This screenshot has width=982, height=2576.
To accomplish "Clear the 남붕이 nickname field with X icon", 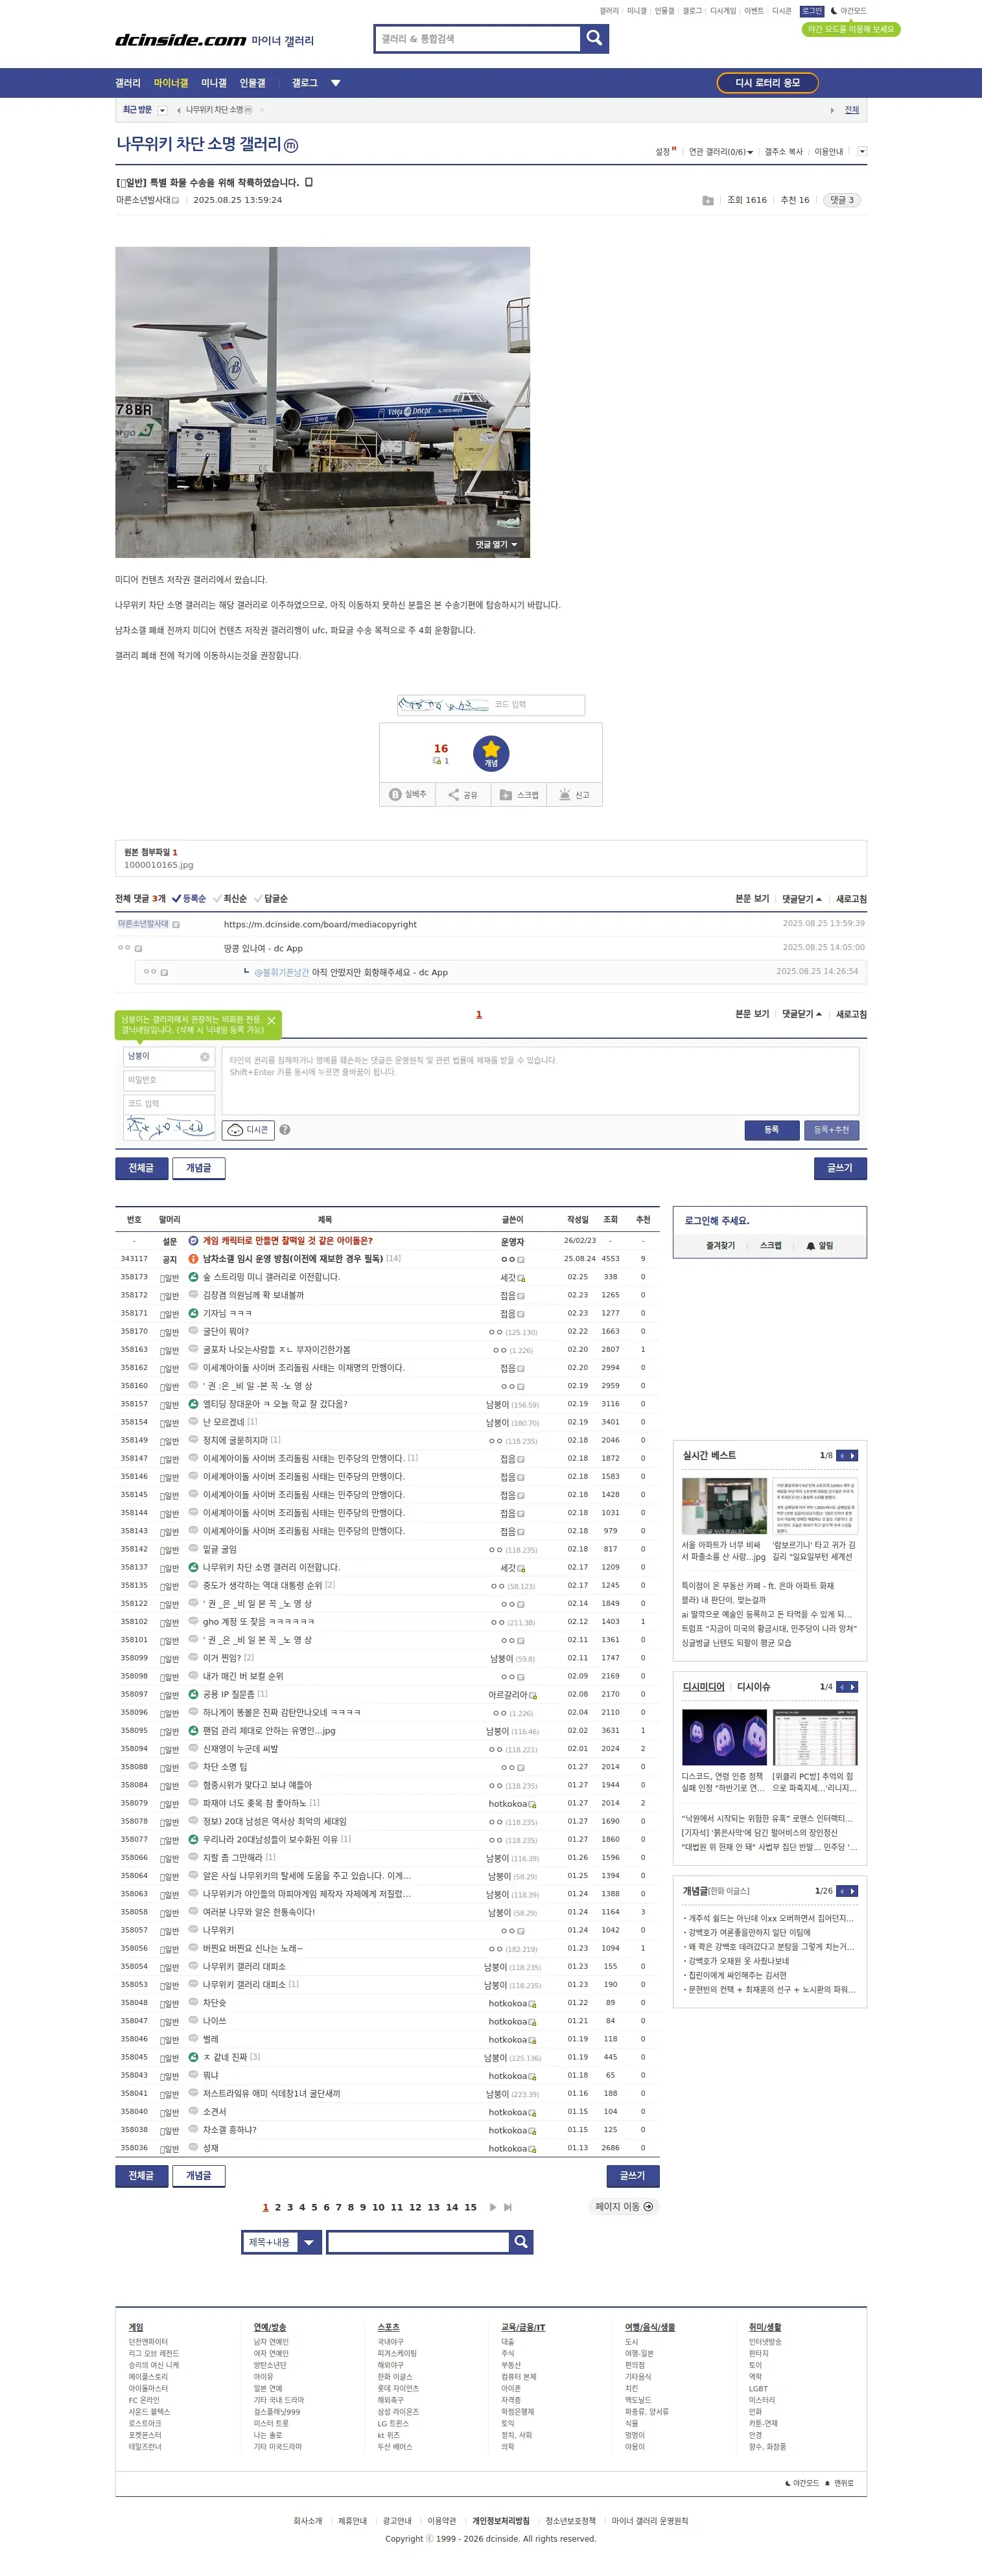I will (x=205, y=1056).
